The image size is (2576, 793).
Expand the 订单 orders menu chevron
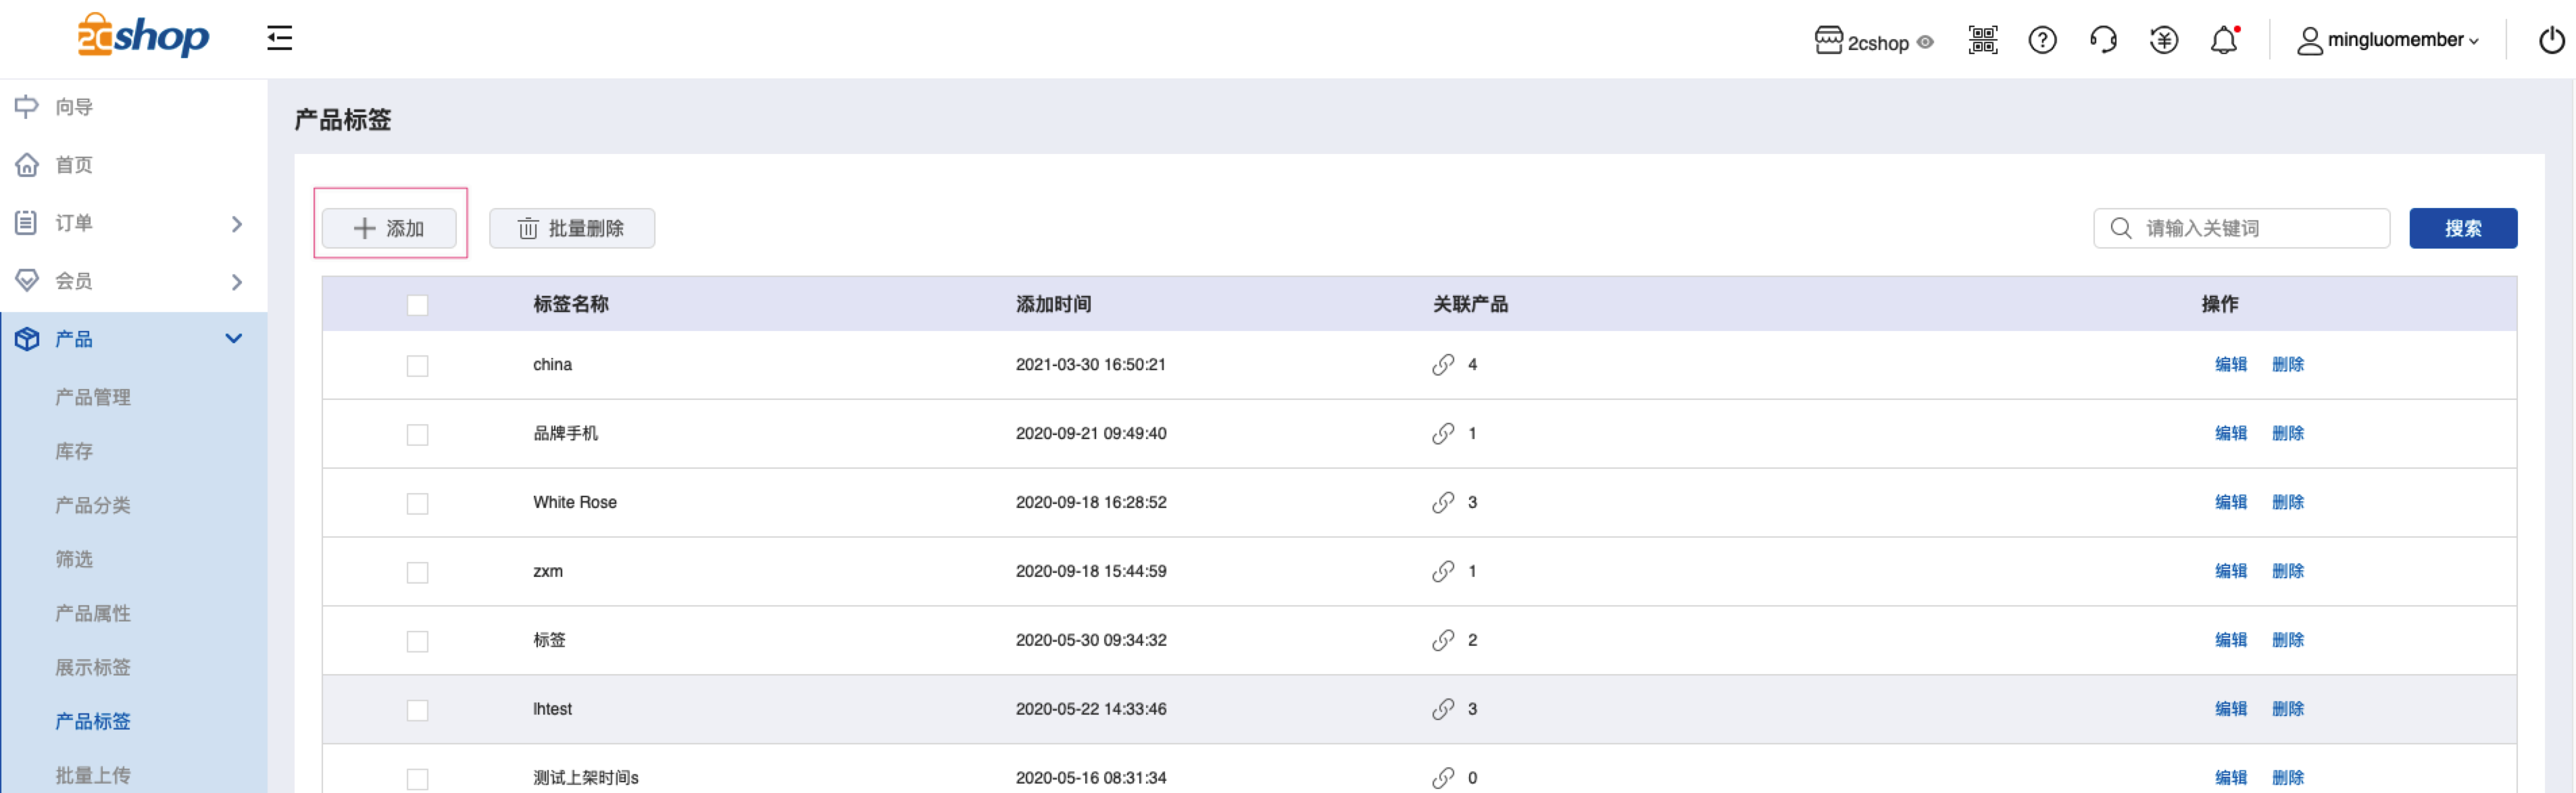[237, 223]
